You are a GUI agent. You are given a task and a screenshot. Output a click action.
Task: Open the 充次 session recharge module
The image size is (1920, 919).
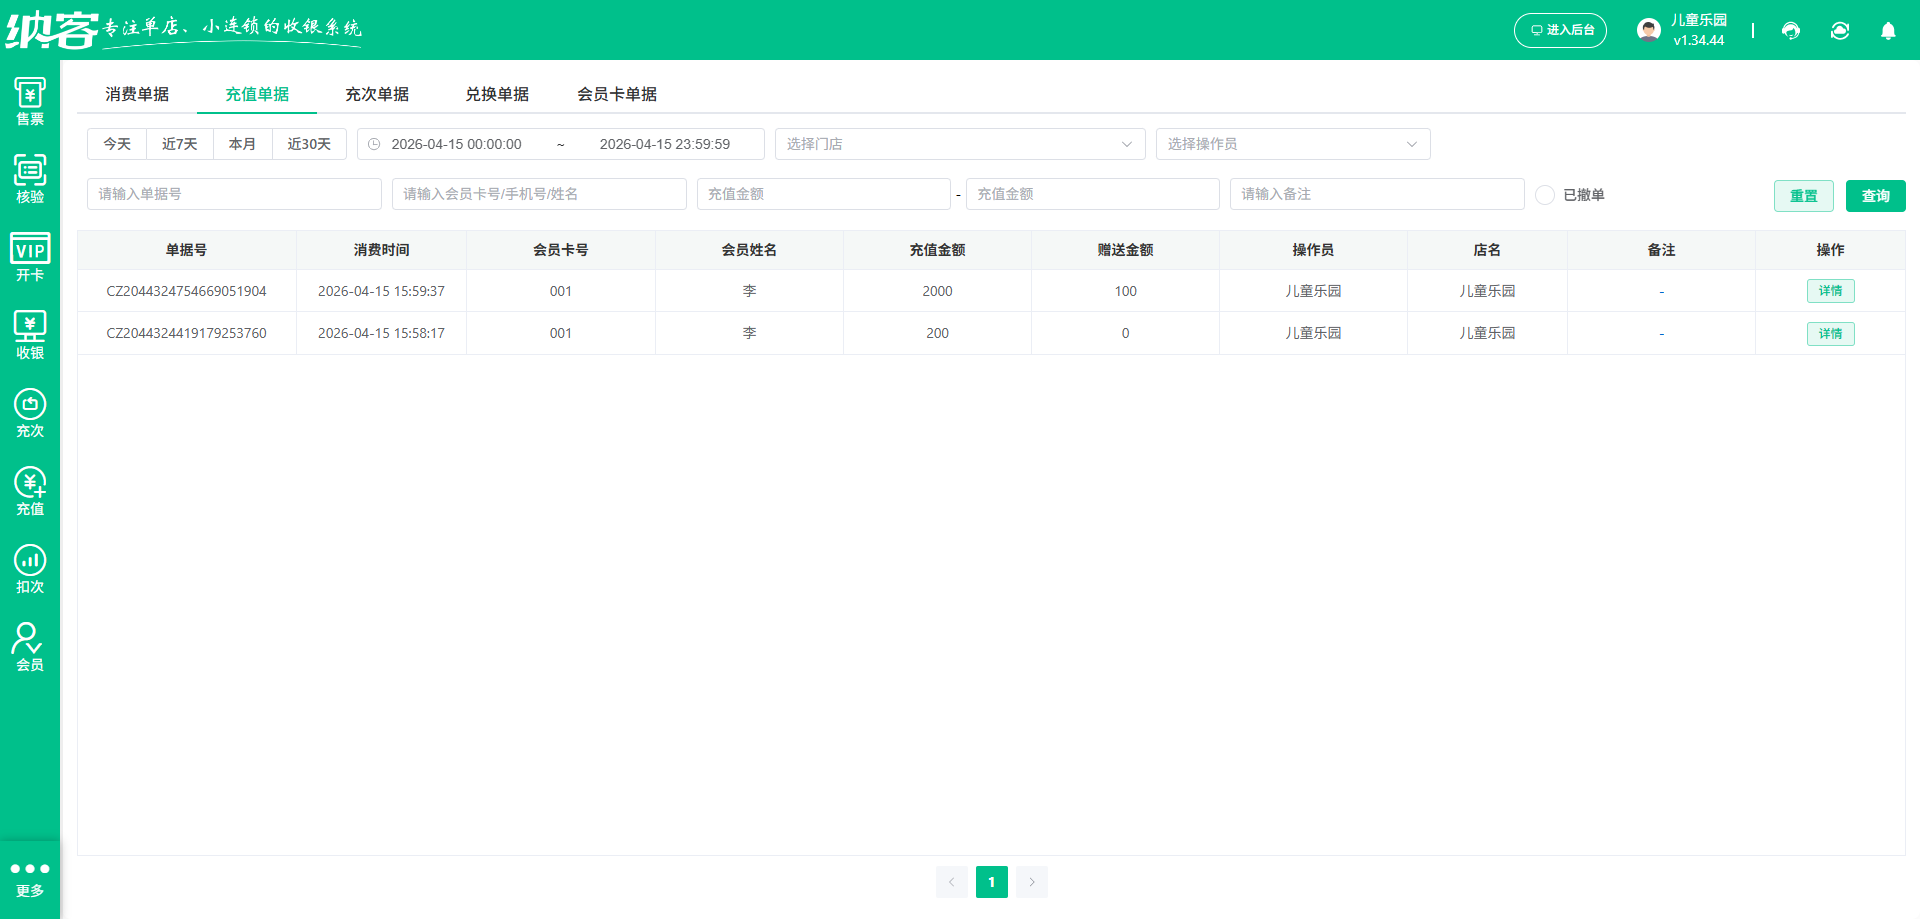30,412
